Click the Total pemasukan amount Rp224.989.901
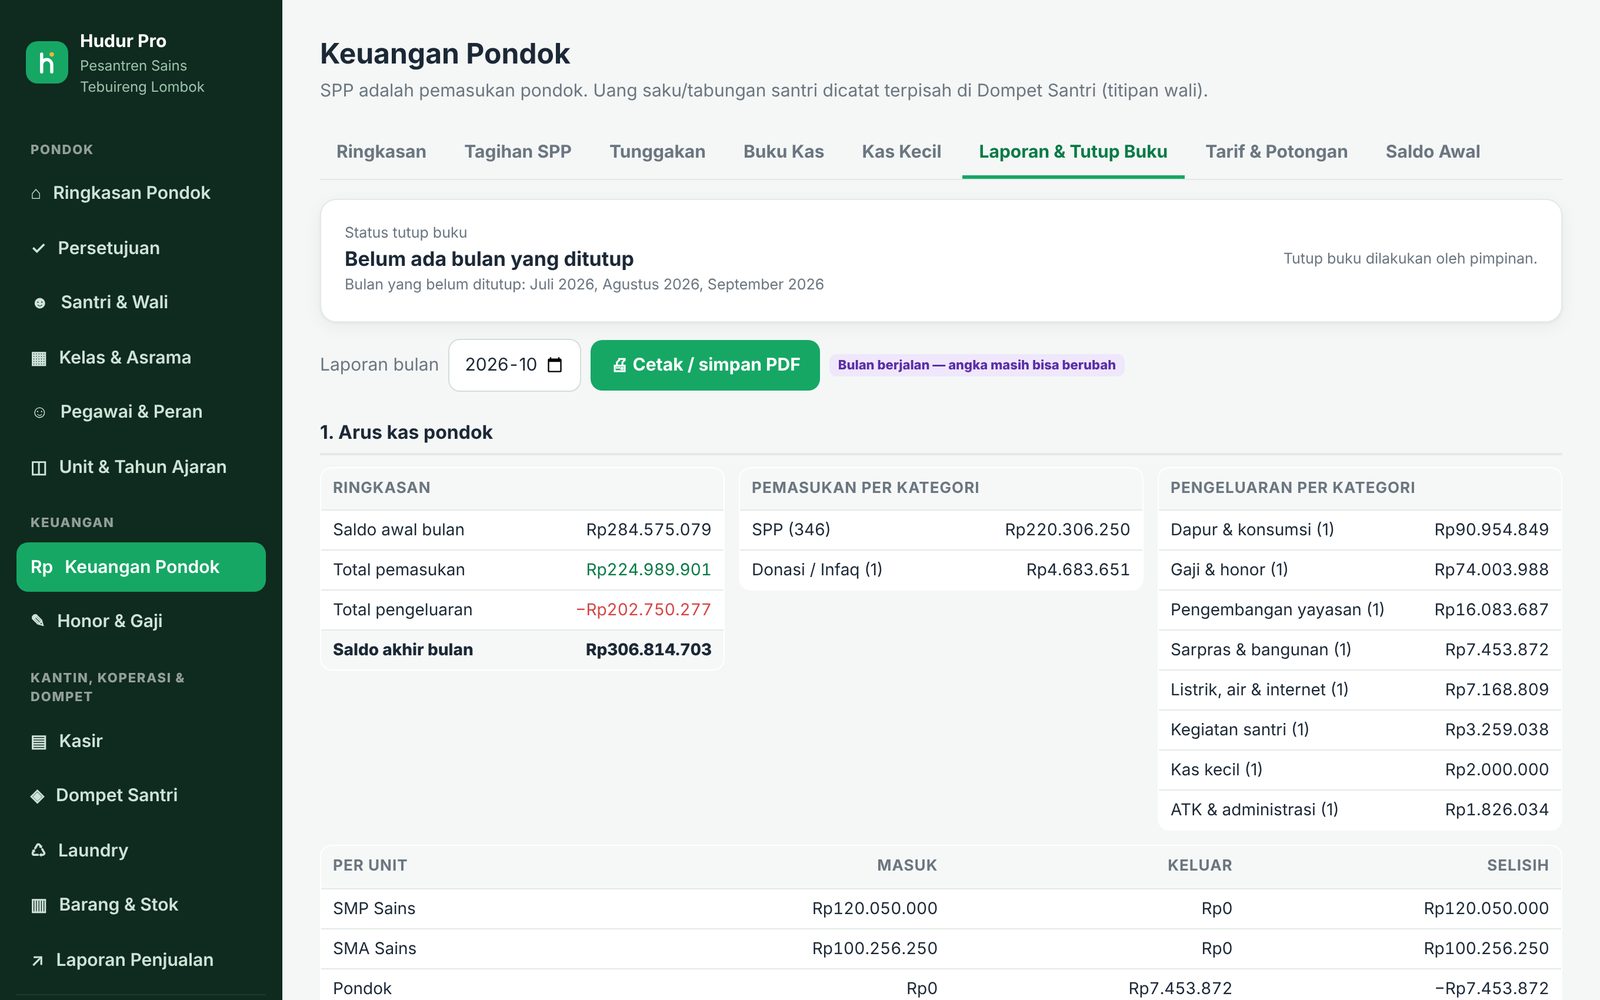The image size is (1600, 1000). (648, 570)
